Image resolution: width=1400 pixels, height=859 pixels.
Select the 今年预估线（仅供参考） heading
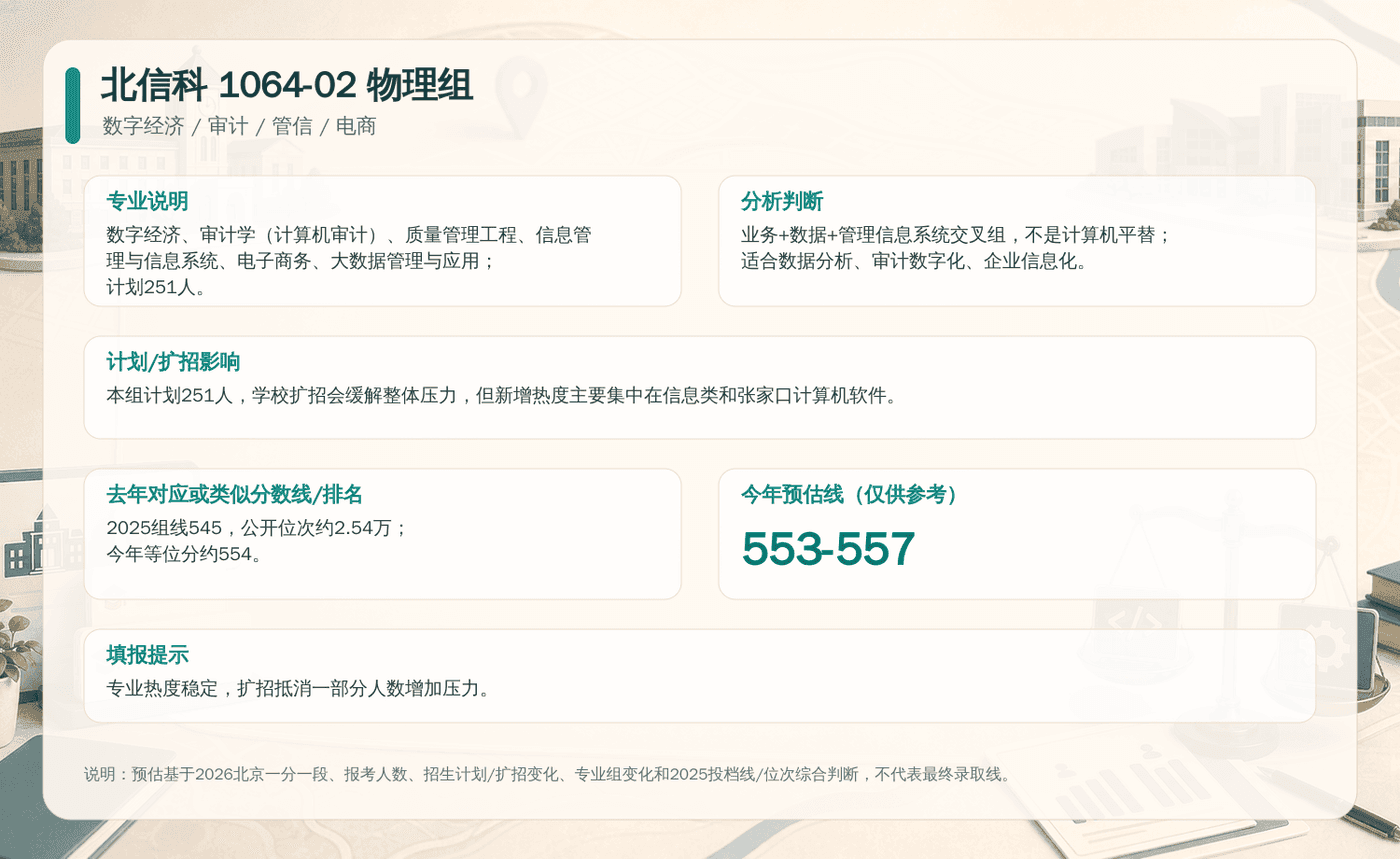(850, 494)
